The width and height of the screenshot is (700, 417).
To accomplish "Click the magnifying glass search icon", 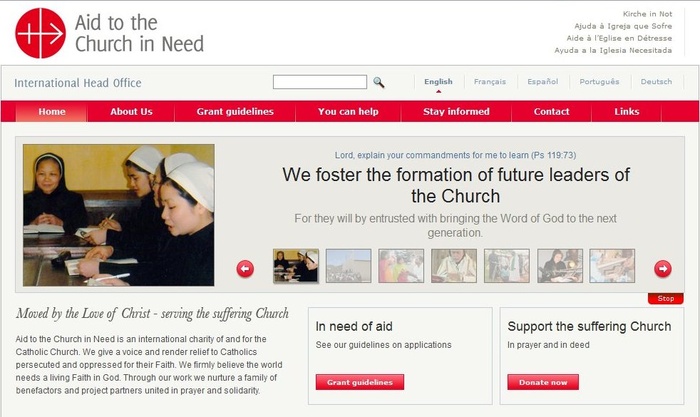I will [x=379, y=82].
